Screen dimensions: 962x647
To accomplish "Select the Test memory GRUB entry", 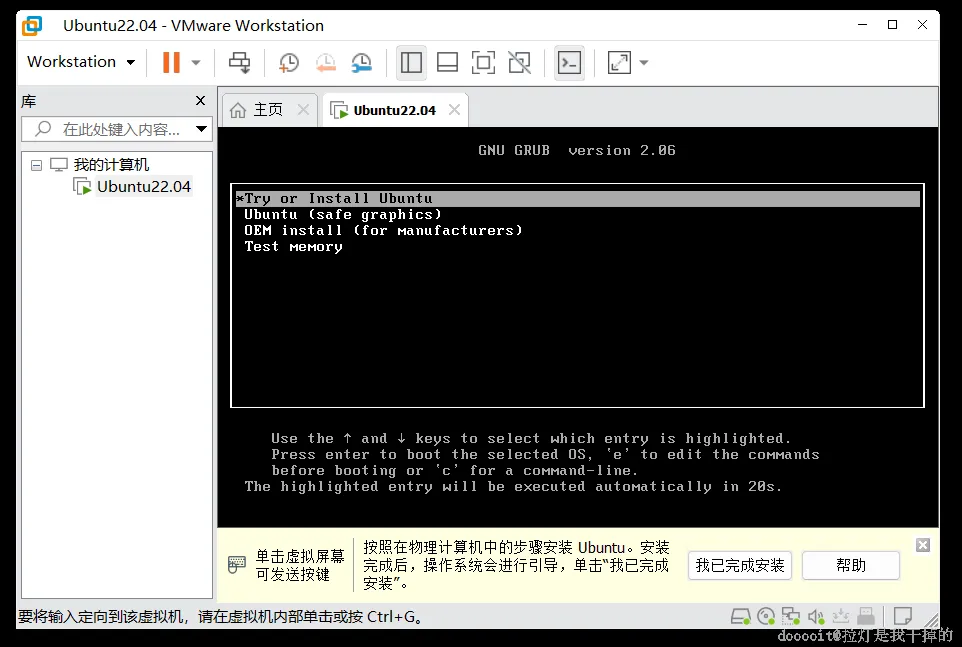I will (293, 247).
